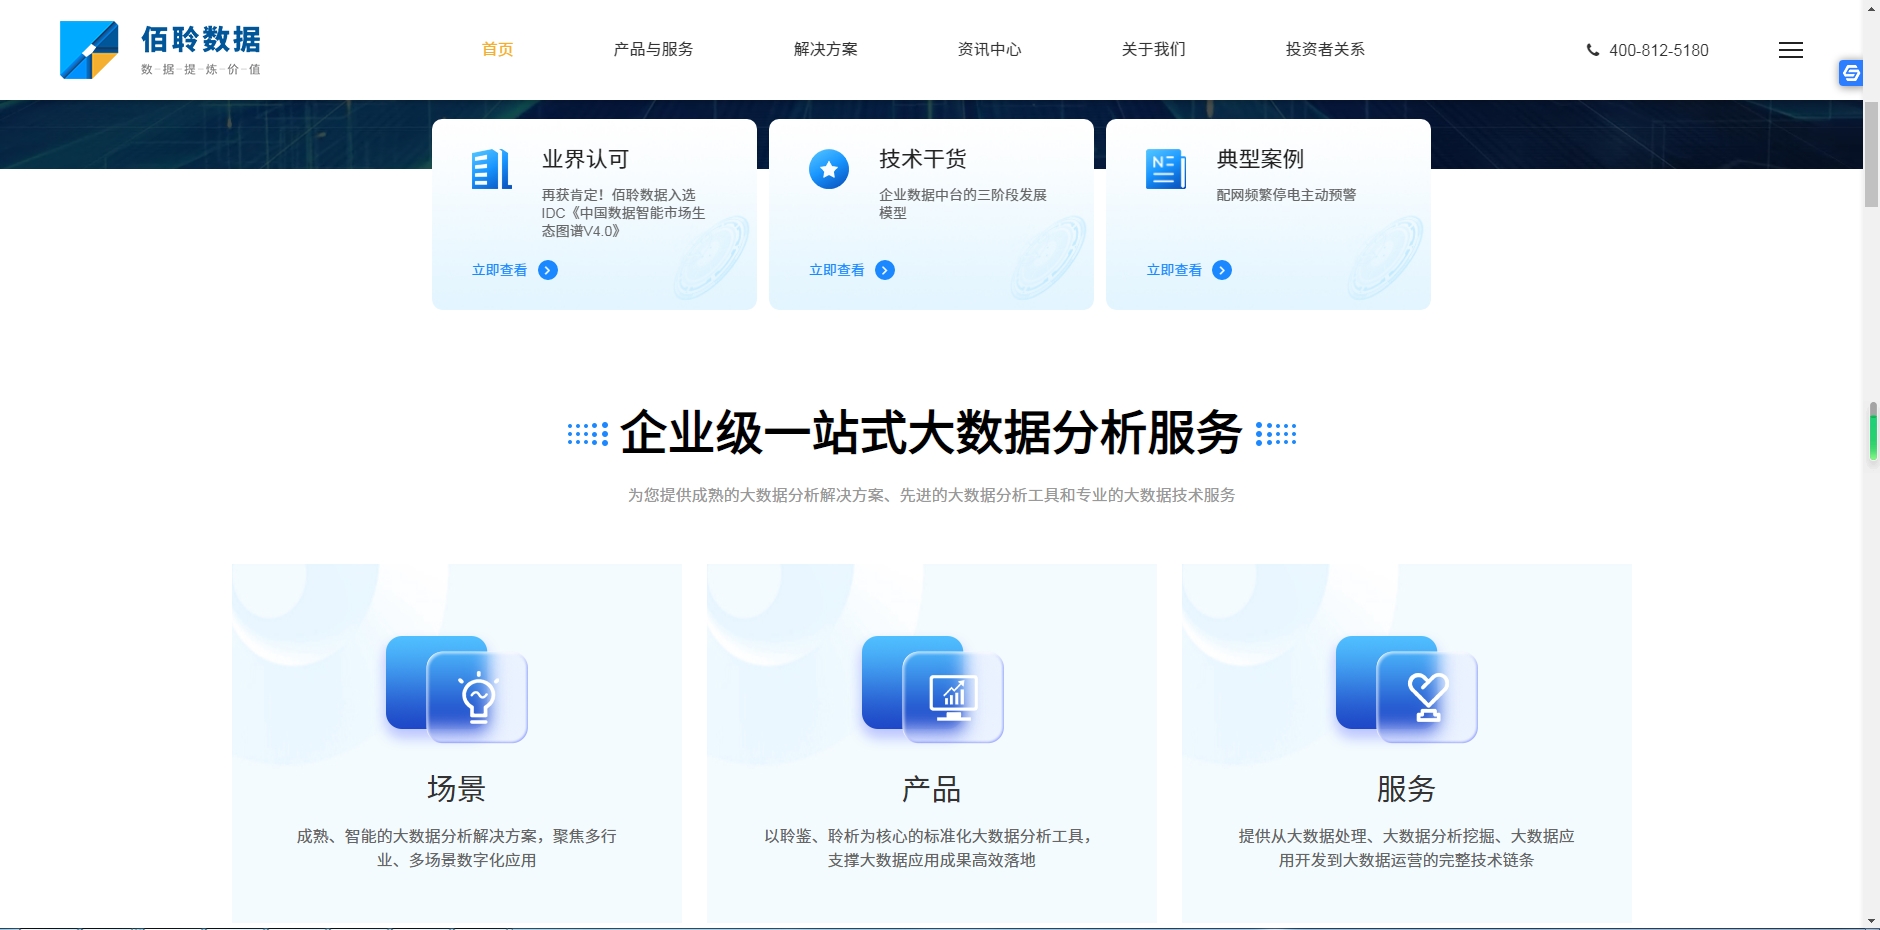Open the hamburger menu icon
The height and width of the screenshot is (930, 1880).
coord(1790,50)
